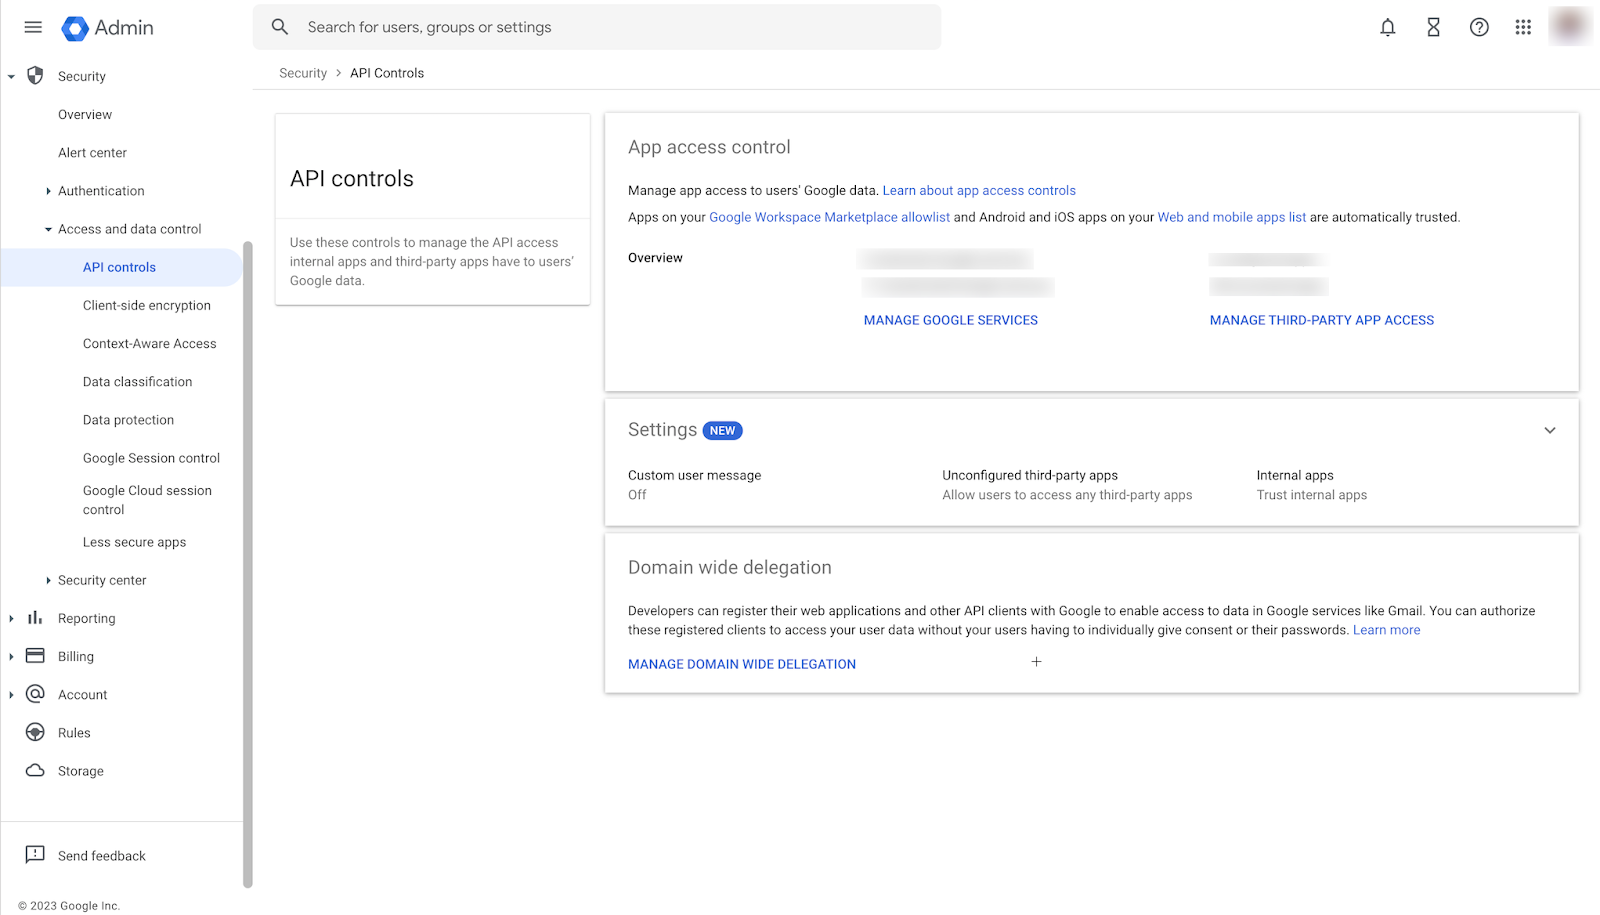1600x915 pixels.
Task: Click MANAGE THIRD-PARTY APP ACCESS
Action: [x=1322, y=320]
